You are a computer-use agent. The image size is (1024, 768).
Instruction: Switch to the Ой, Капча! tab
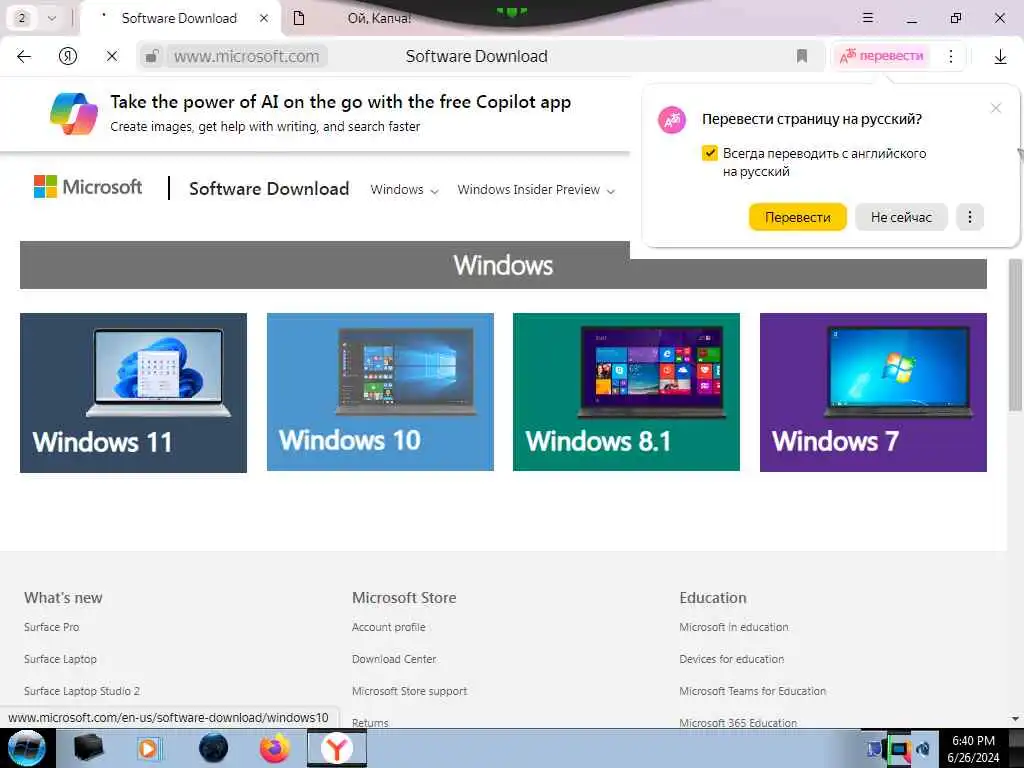(x=379, y=18)
